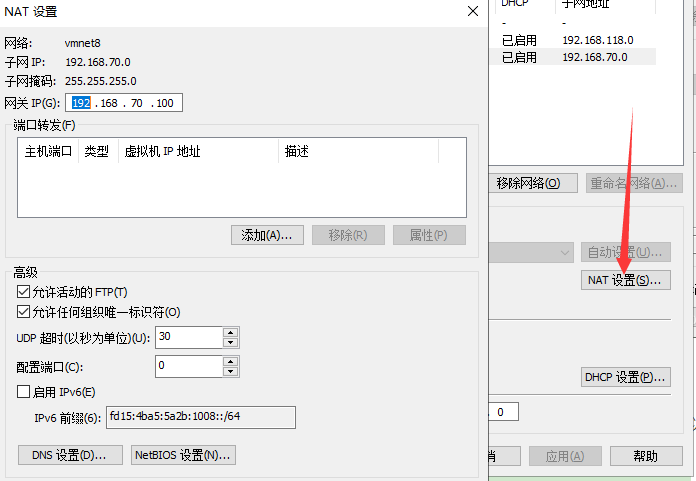
Task: Increase 配置端口 value with up arrow
Action: tap(230, 361)
